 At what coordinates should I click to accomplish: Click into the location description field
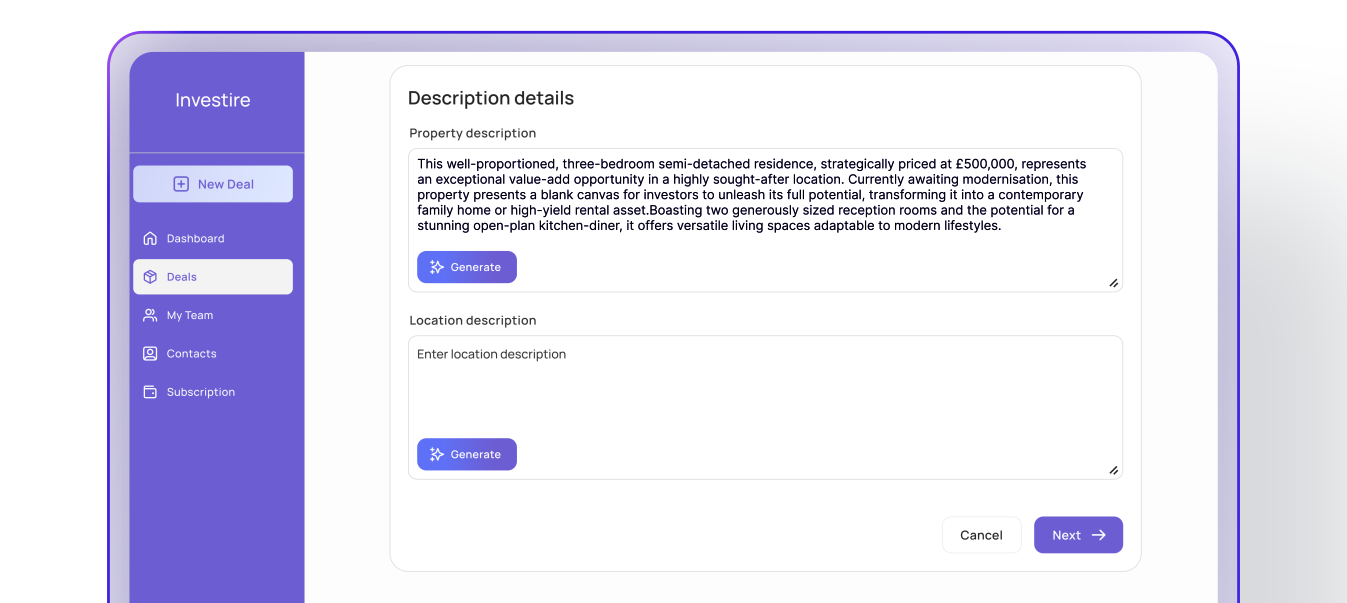[x=764, y=390]
